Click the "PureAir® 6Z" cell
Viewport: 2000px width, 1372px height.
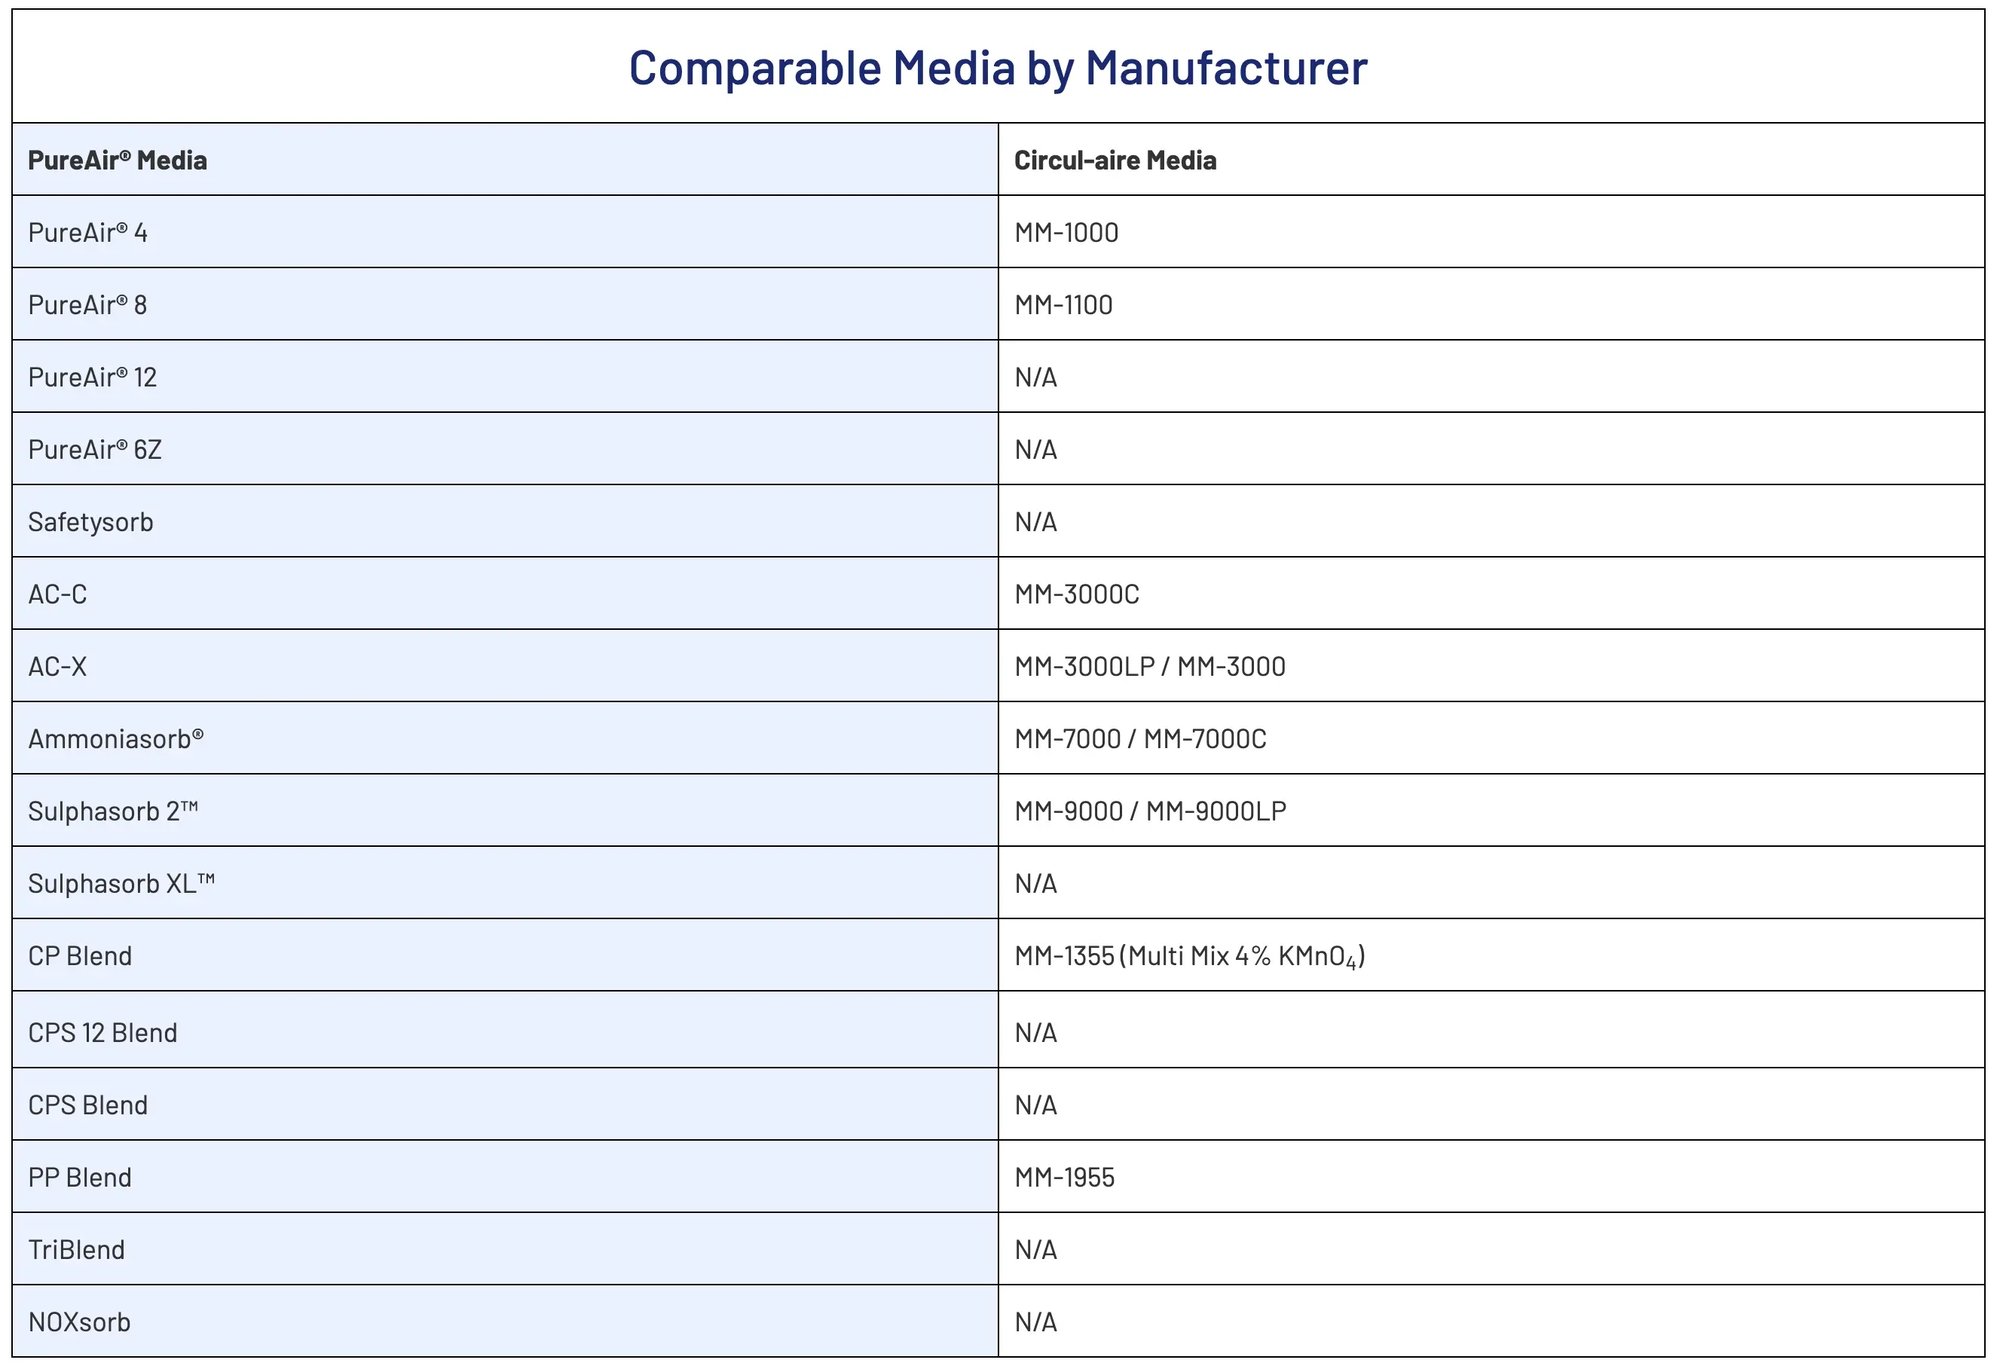click(95, 450)
